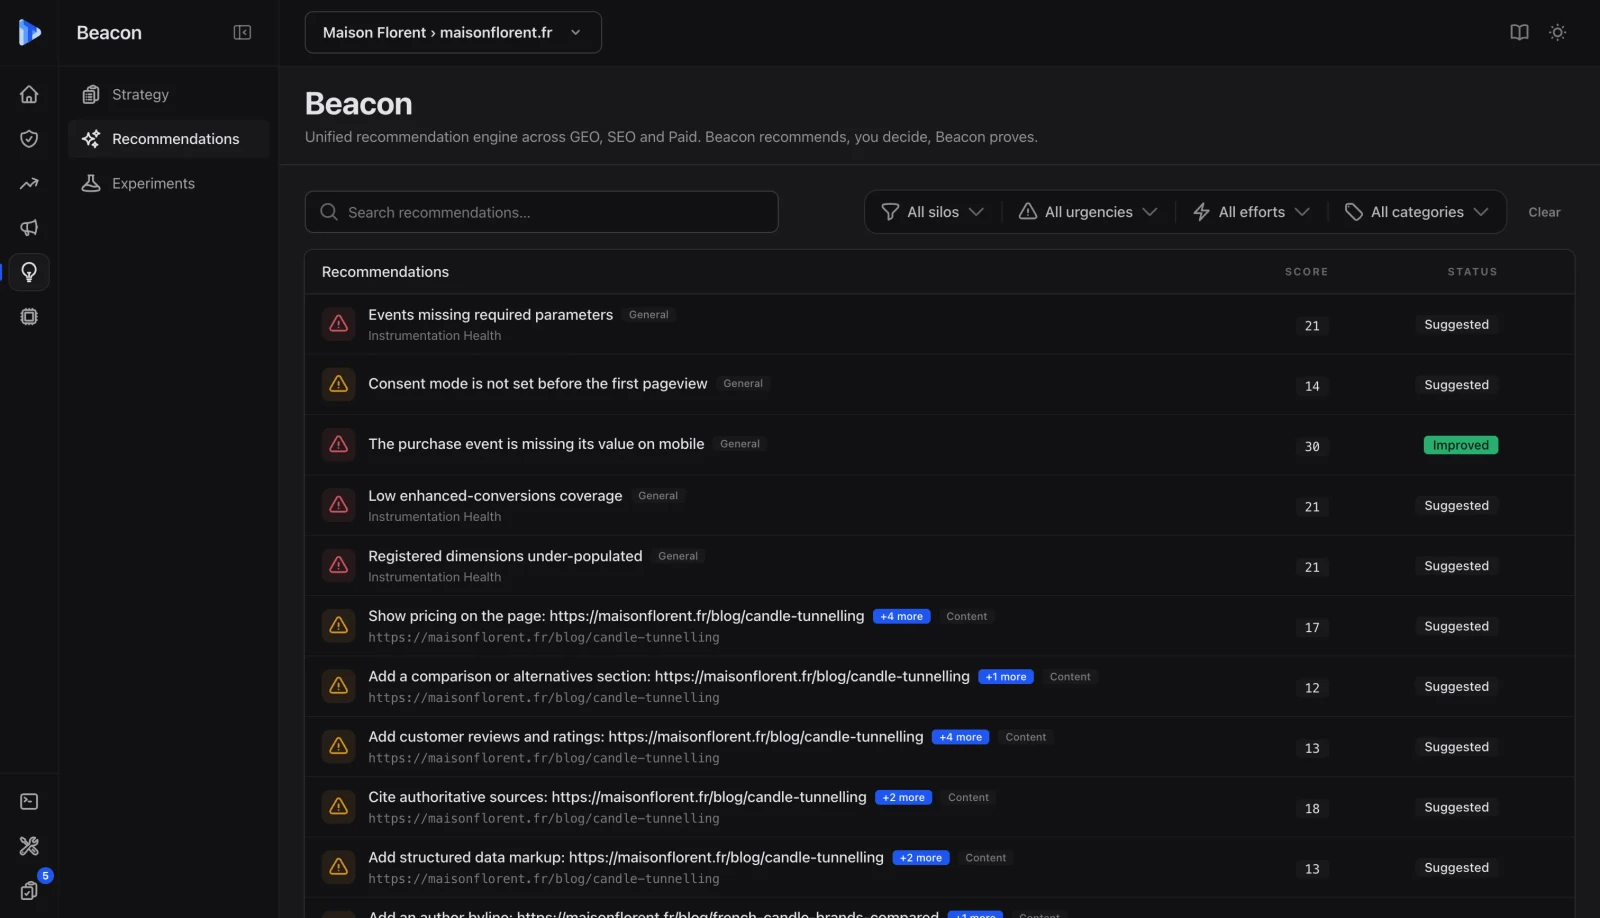This screenshot has height=918, width=1600.
Task: Go to Strategy in the sidebar
Action: tap(169, 94)
